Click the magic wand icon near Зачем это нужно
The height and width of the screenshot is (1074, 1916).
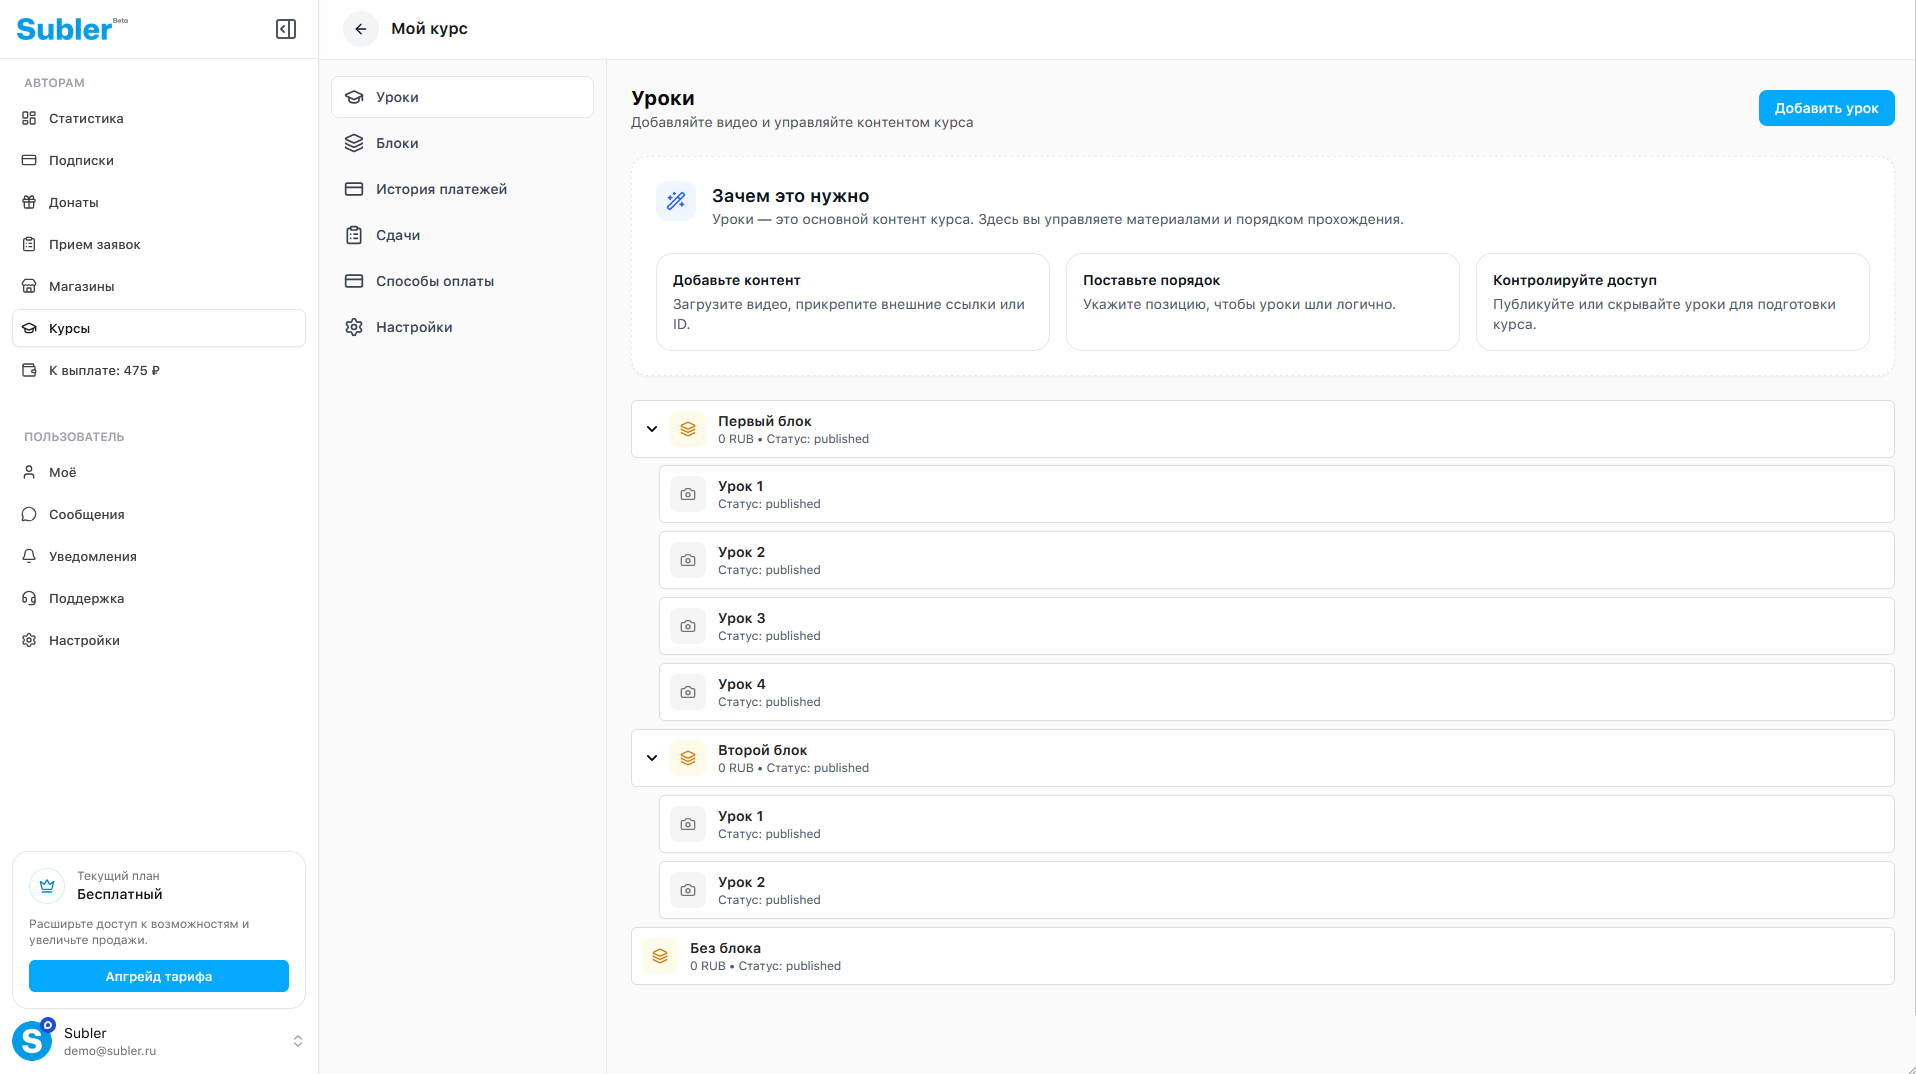[676, 201]
